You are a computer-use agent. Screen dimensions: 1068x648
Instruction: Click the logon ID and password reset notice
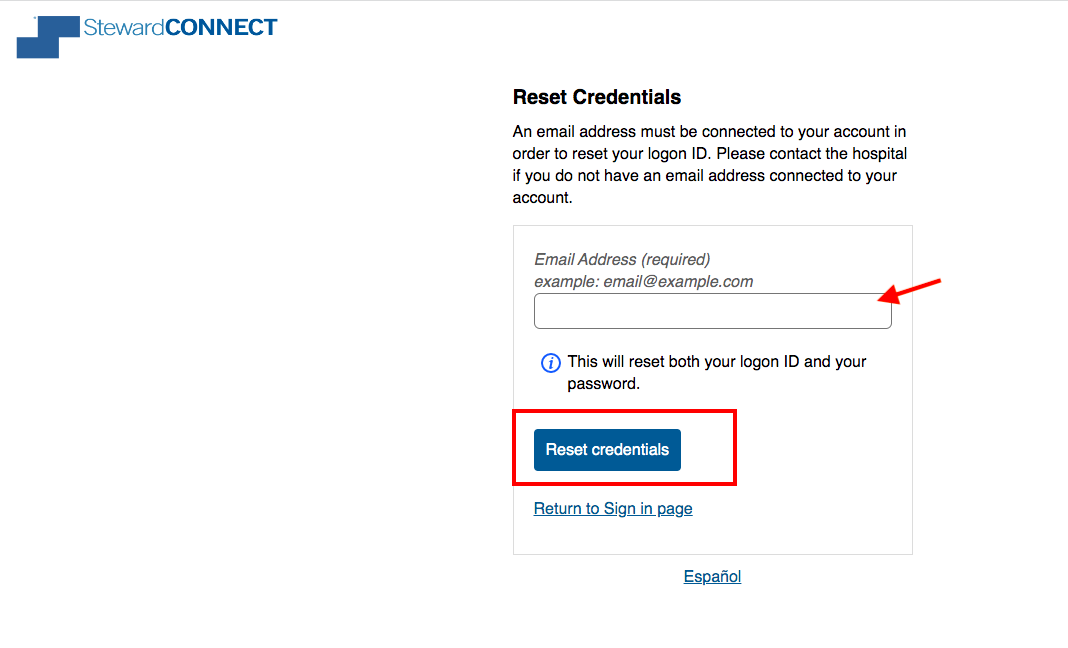[x=717, y=373]
